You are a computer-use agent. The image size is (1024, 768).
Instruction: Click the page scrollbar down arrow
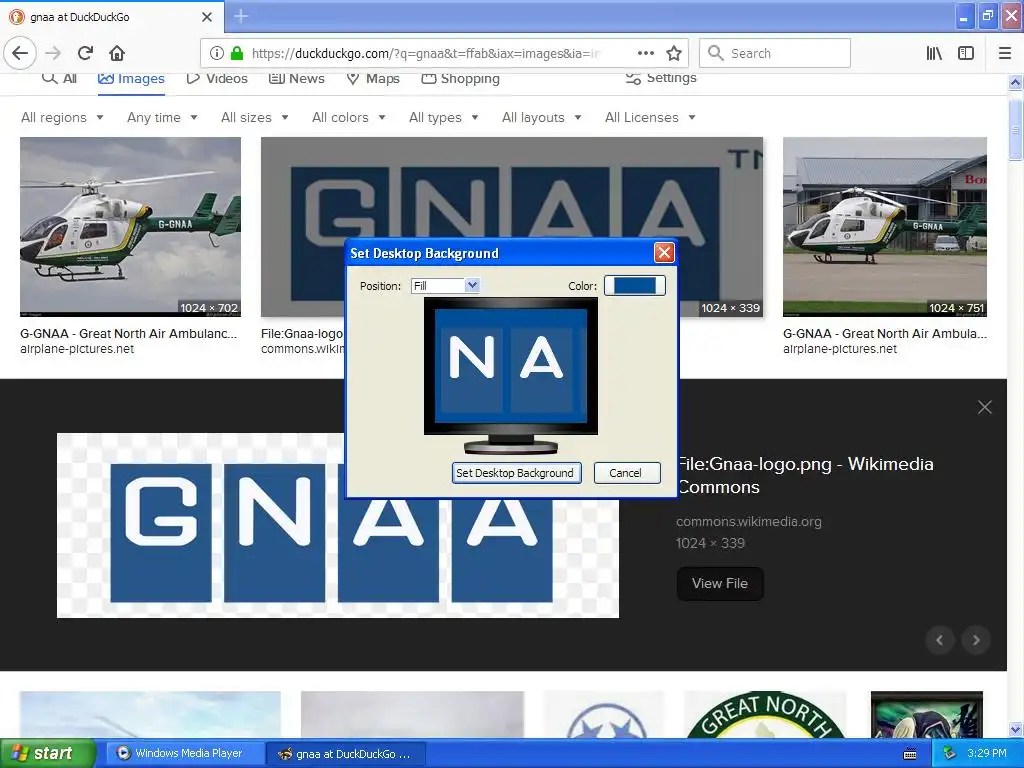pyautogui.click(x=1016, y=729)
